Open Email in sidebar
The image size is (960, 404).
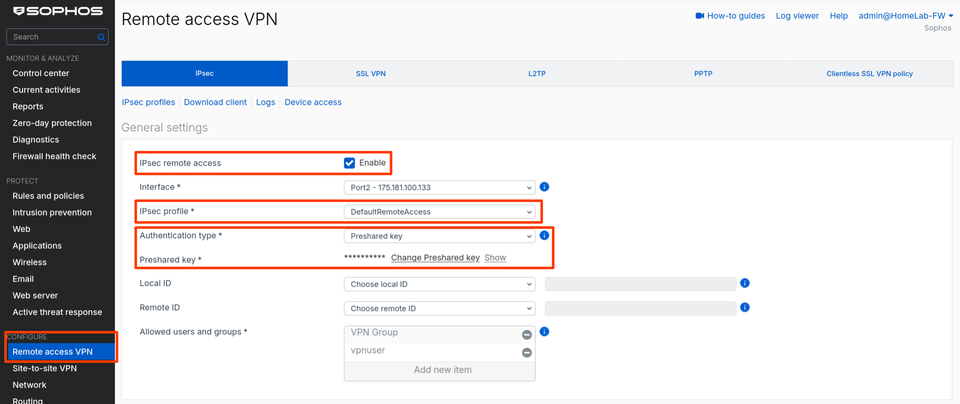click(23, 279)
